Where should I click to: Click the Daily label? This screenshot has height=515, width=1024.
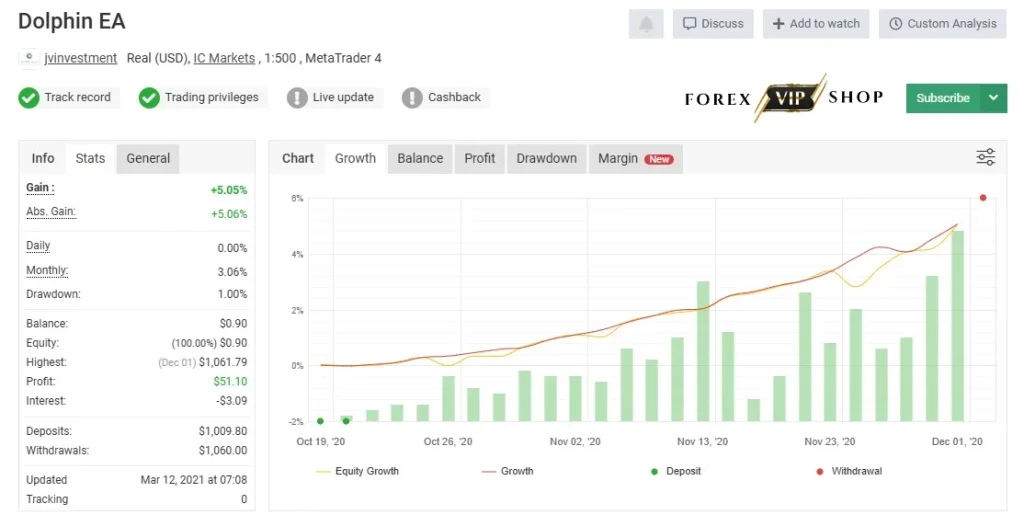click(x=38, y=246)
